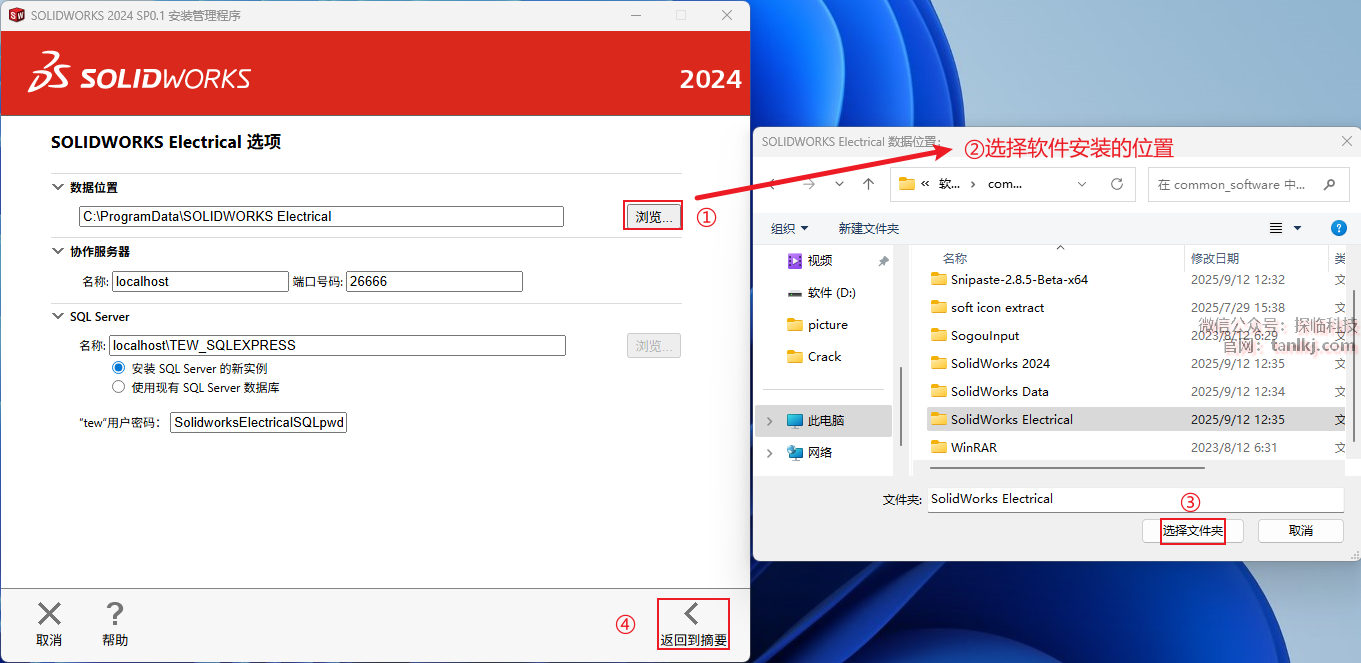Click the Up one level arrow in file dialog

(x=869, y=184)
